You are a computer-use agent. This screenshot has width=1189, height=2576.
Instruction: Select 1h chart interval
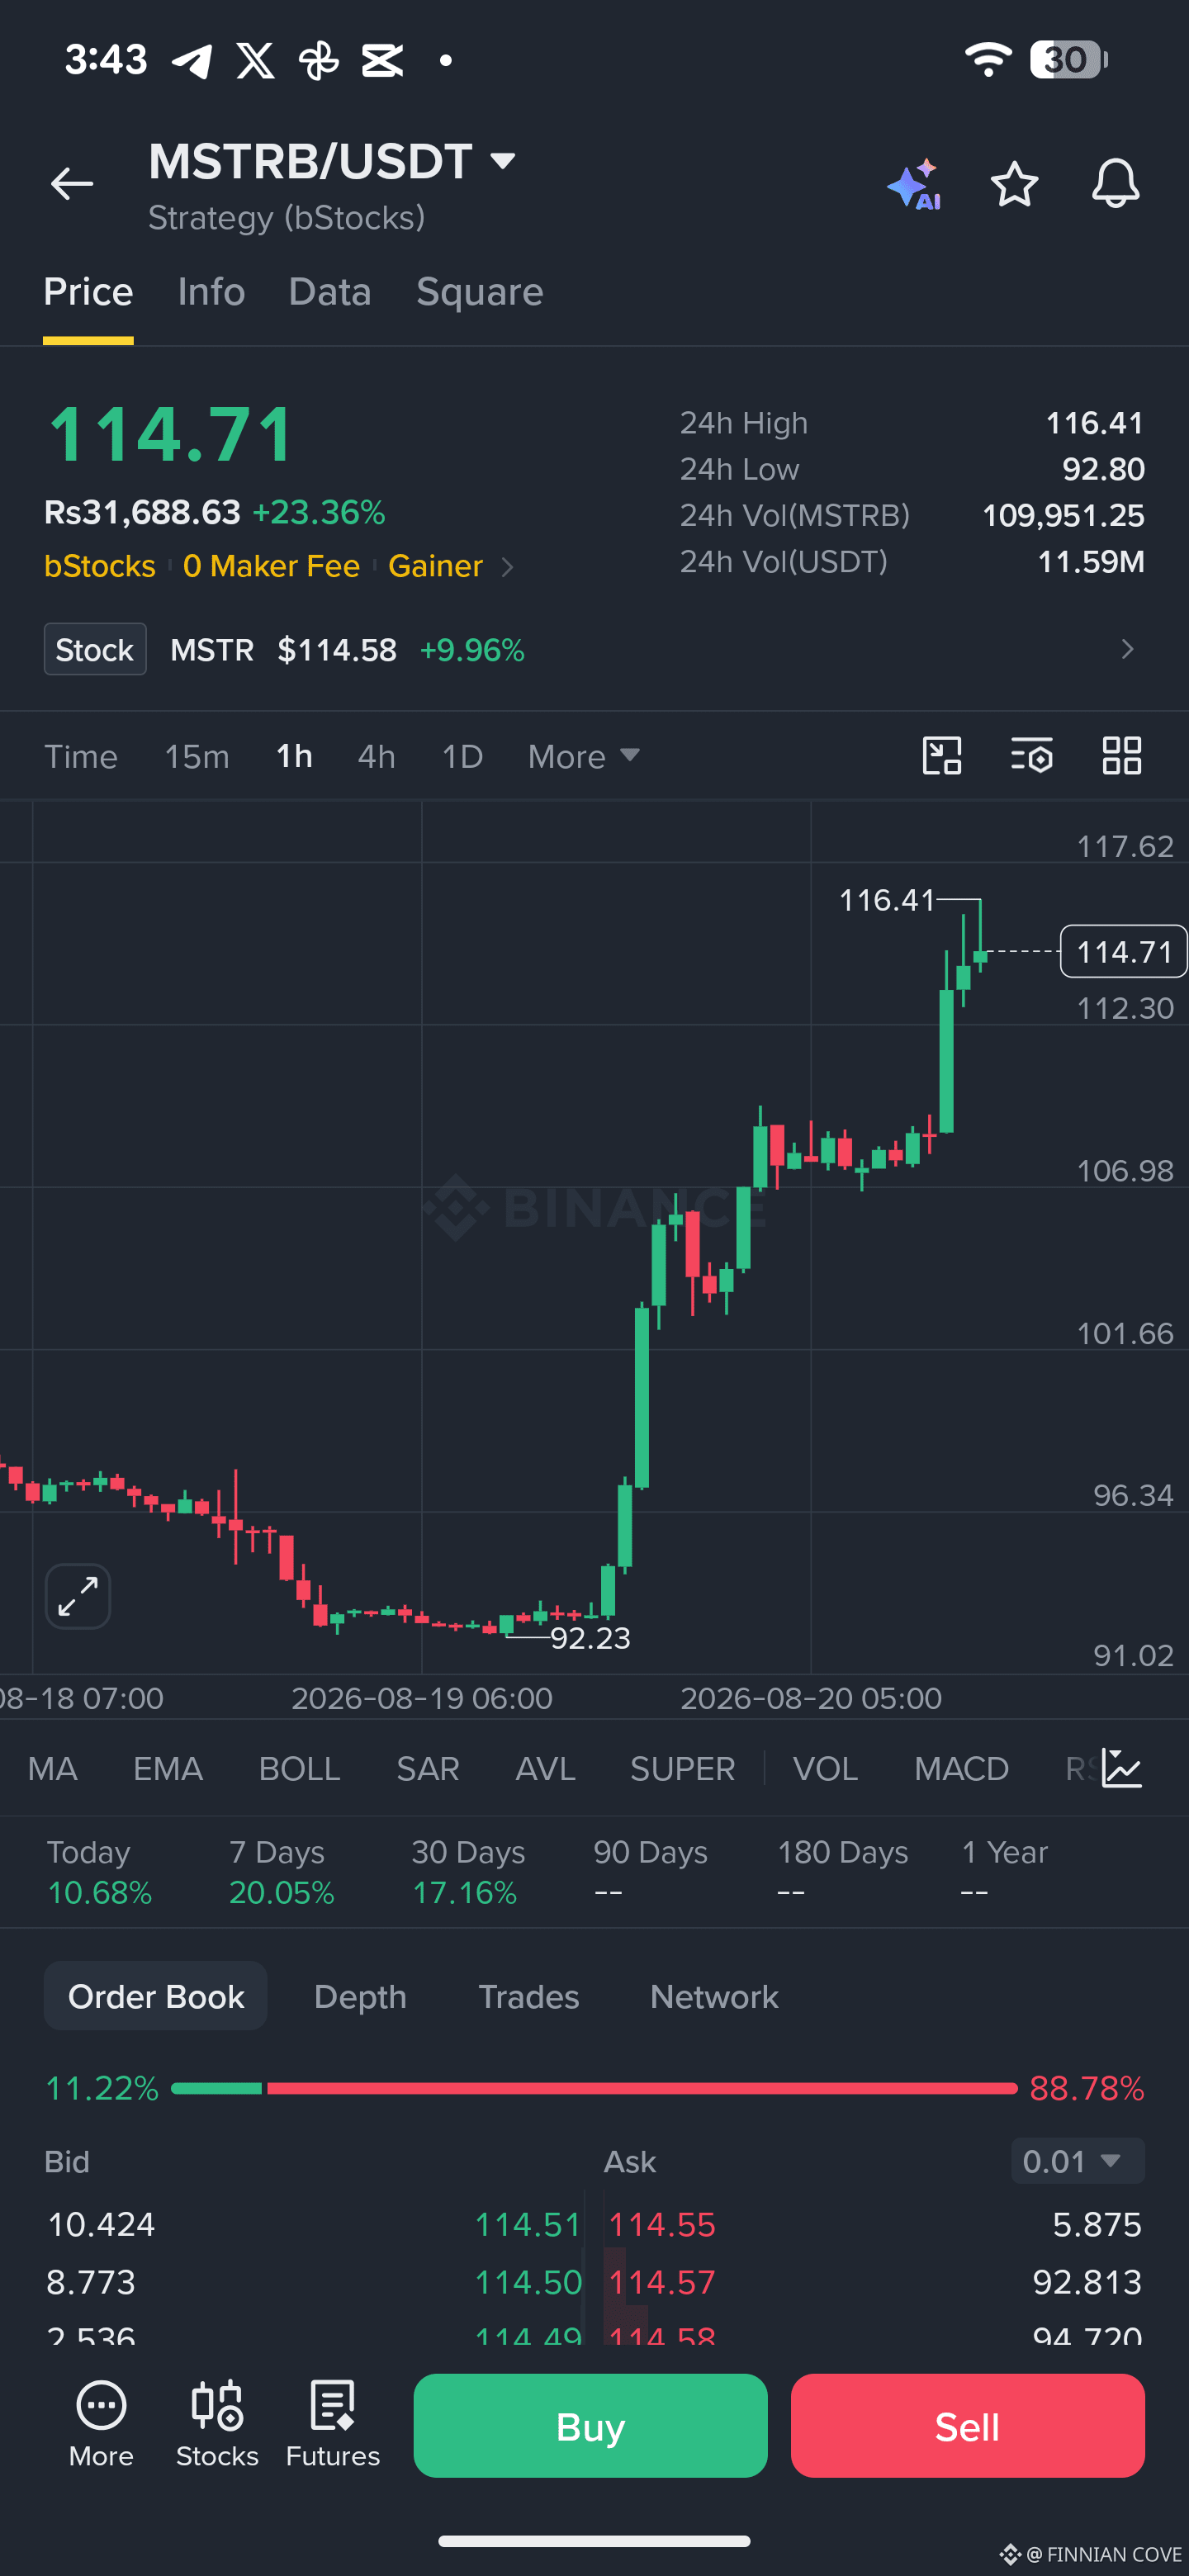coord(294,756)
